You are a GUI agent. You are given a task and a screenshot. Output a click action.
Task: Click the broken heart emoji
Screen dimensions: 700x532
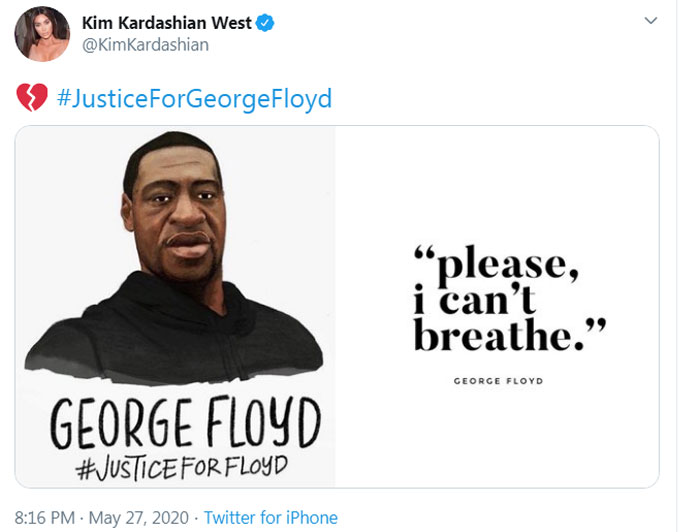point(32,97)
